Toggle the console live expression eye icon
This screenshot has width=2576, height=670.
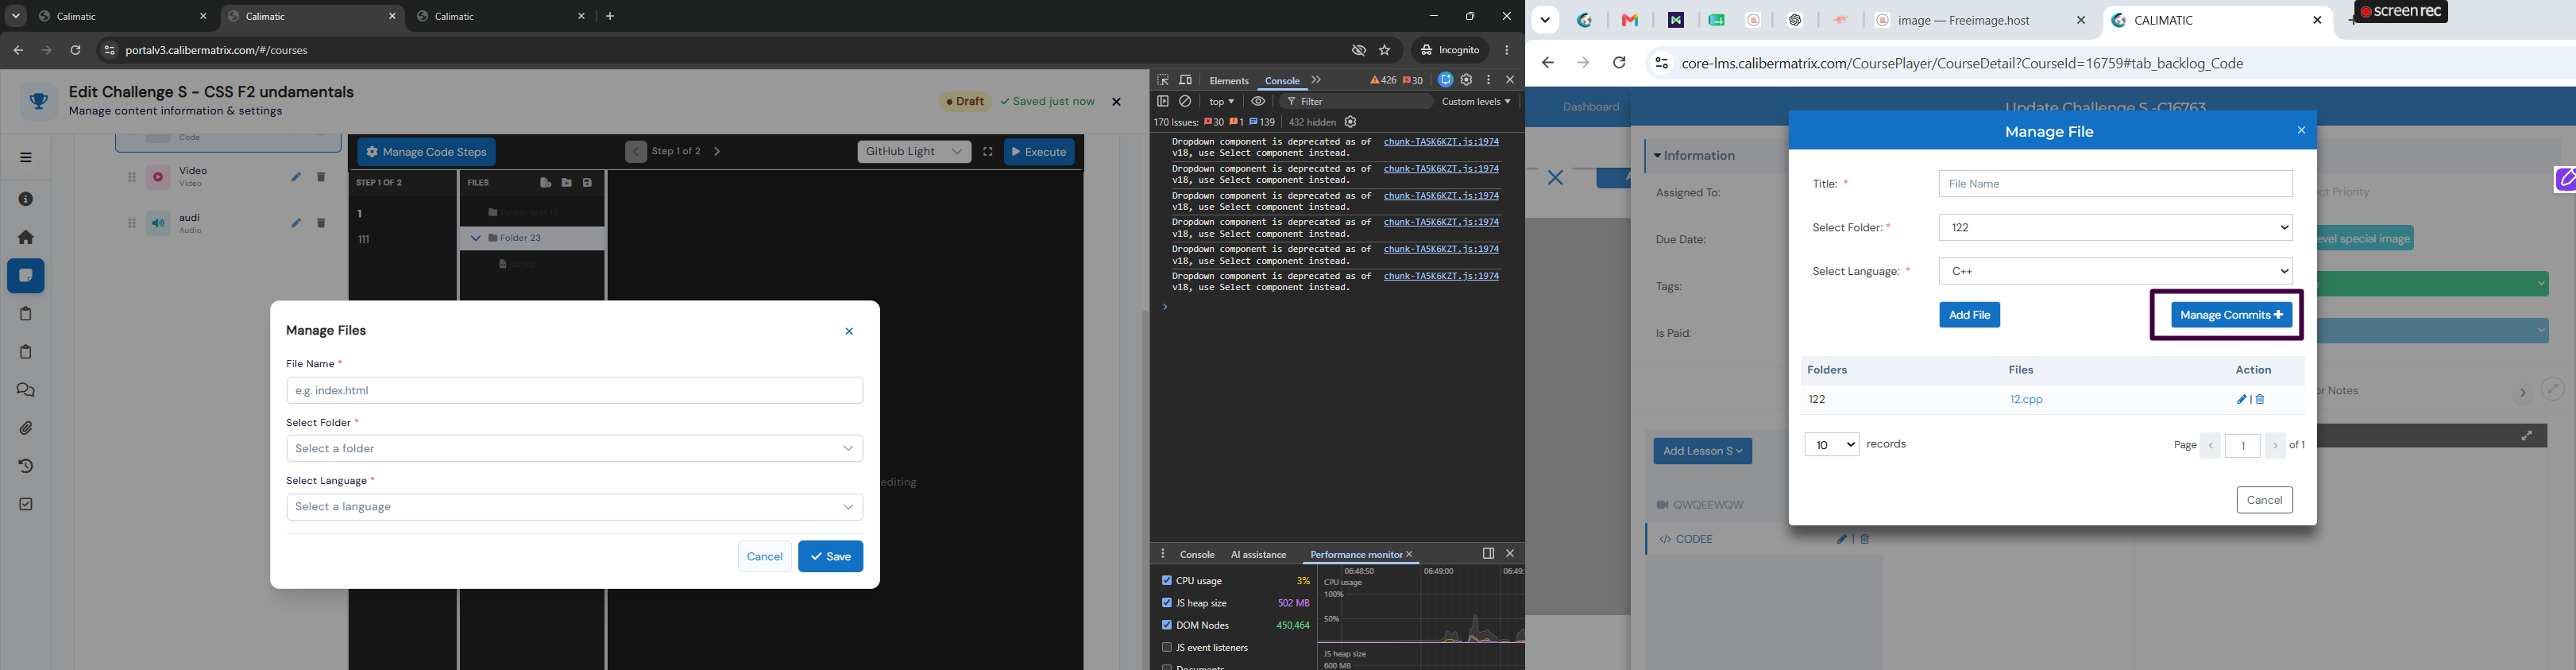point(1258,101)
